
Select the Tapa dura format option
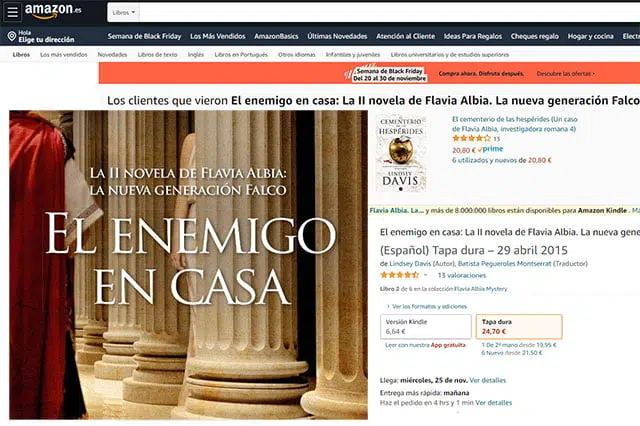click(519, 326)
